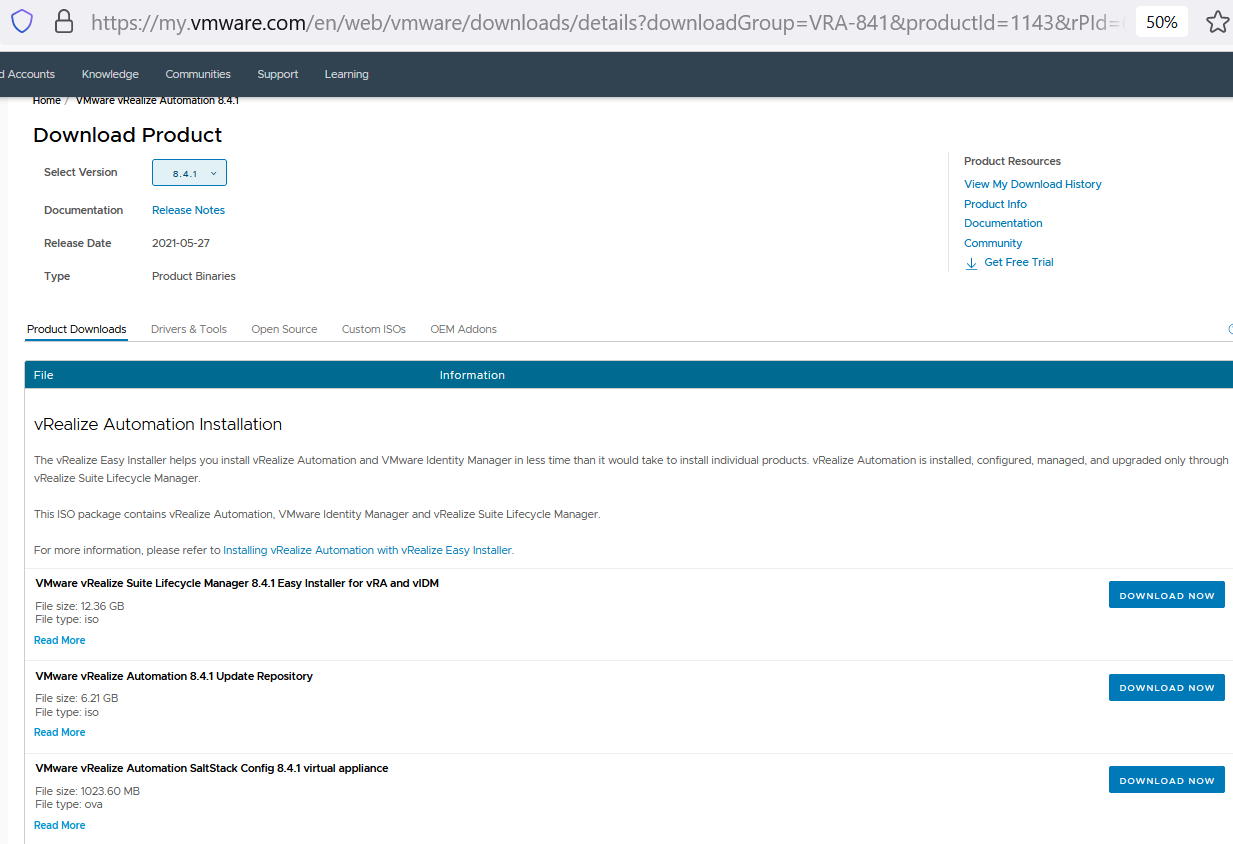The image size is (1233, 844).
Task: Click the Select Version label
Action: (x=81, y=172)
